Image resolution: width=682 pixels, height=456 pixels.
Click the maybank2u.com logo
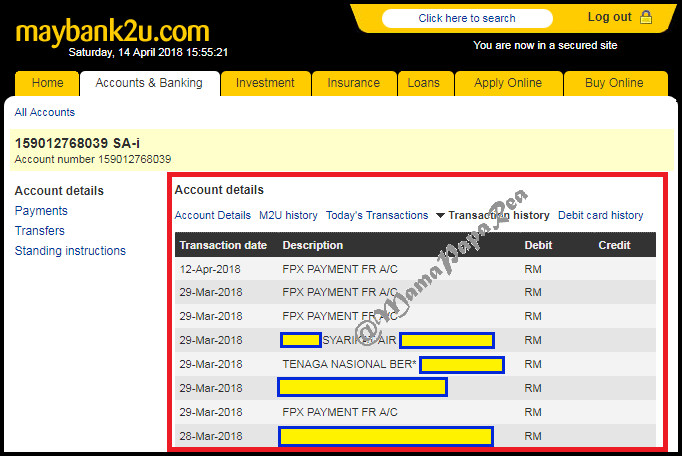pyautogui.click(x=112, y=32)
